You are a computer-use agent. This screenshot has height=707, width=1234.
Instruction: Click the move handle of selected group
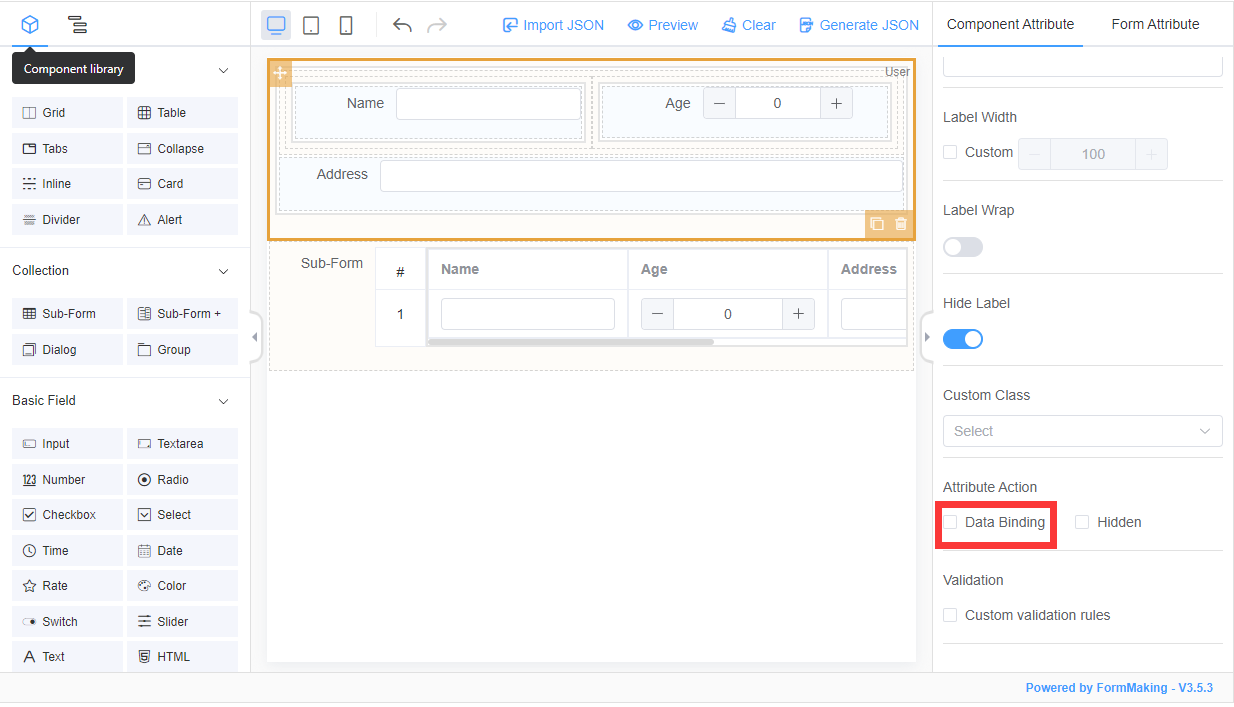pos(280,72)
